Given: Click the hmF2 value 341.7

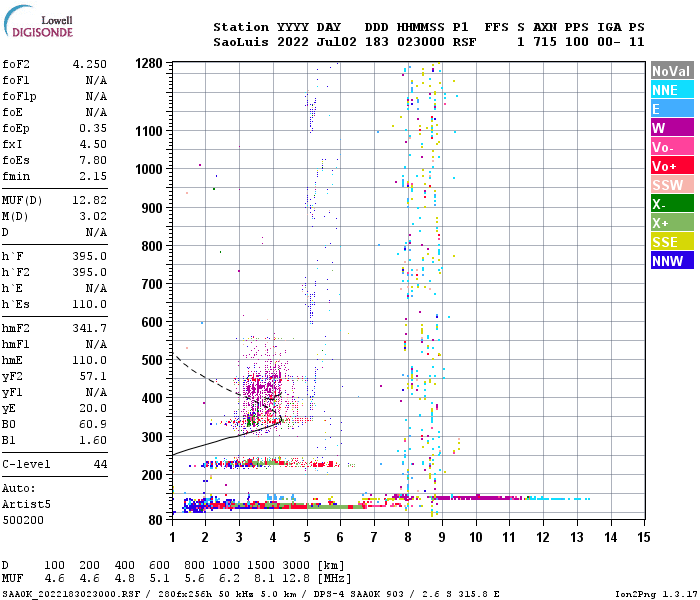Looking at the screenshot, I should (x=90, y=329).
